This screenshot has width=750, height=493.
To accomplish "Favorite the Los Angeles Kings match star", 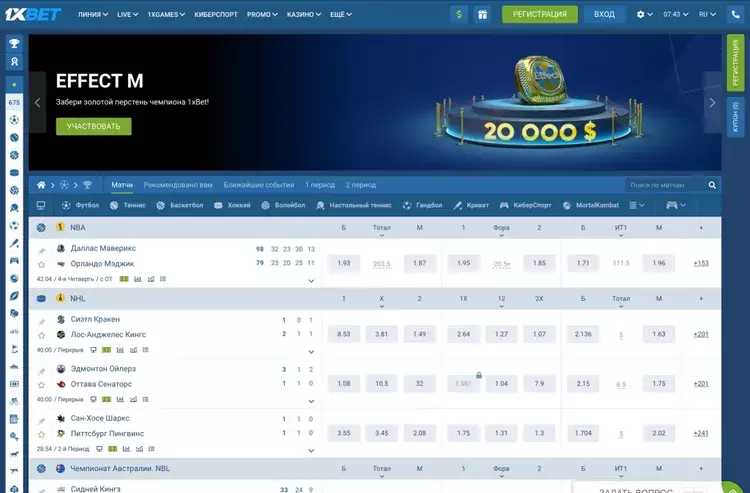I will [42, 335].
